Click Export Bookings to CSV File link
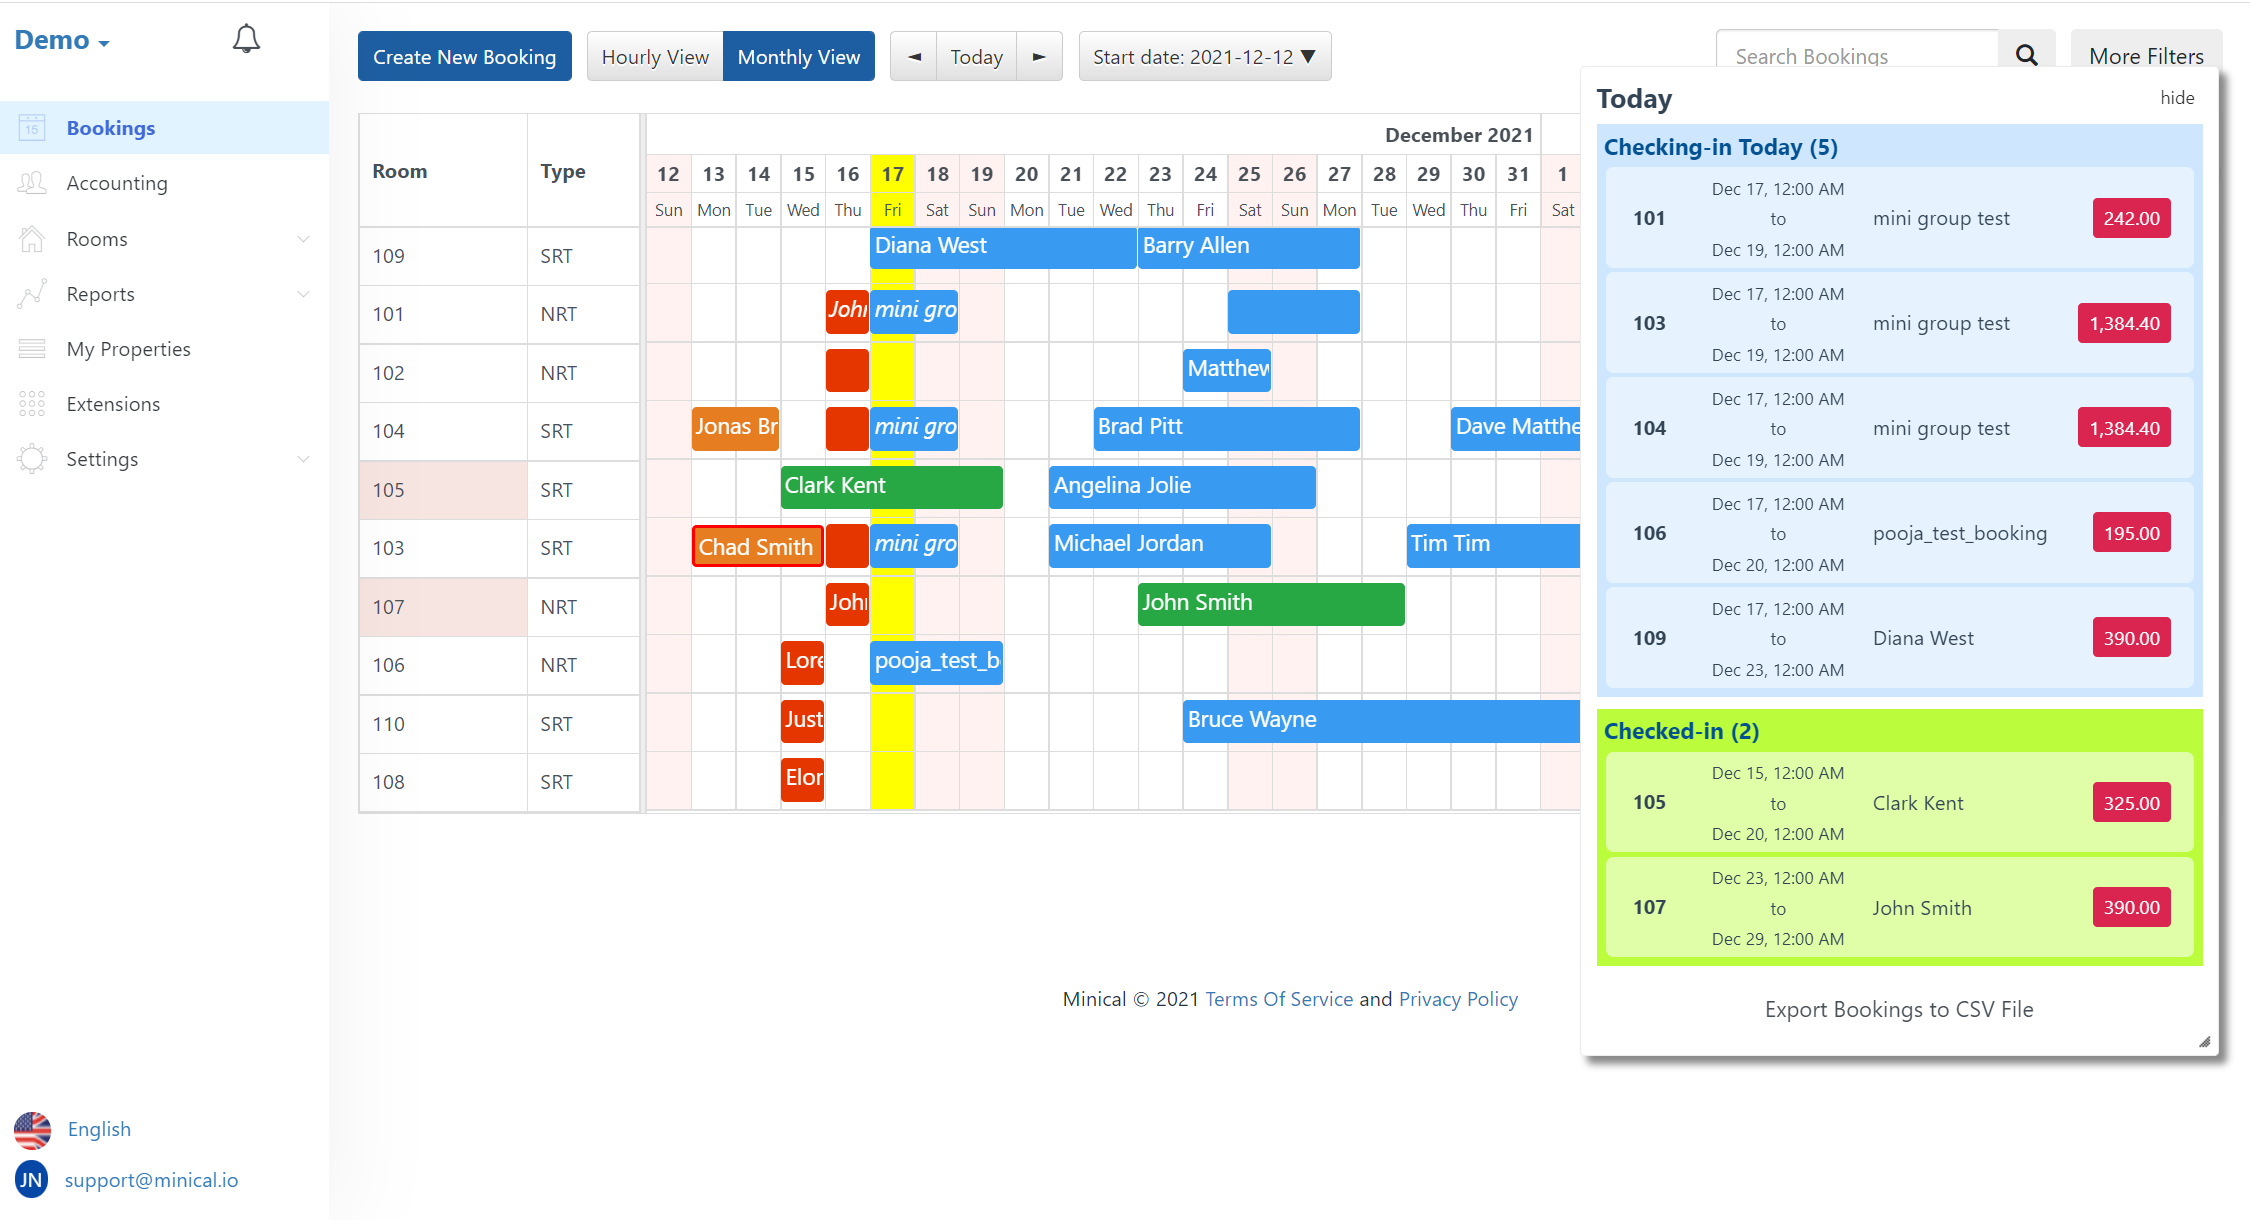 click(1899, 1008)
